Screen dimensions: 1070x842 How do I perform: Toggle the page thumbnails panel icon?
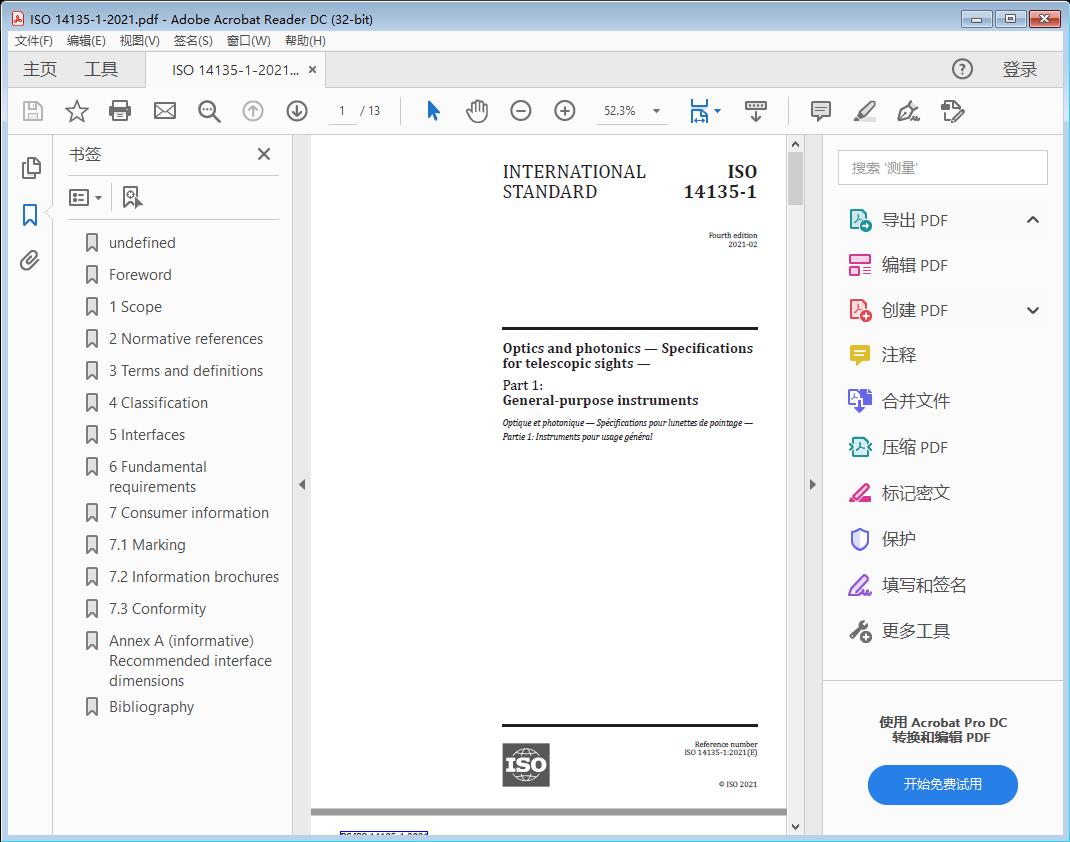coord(31,168)
